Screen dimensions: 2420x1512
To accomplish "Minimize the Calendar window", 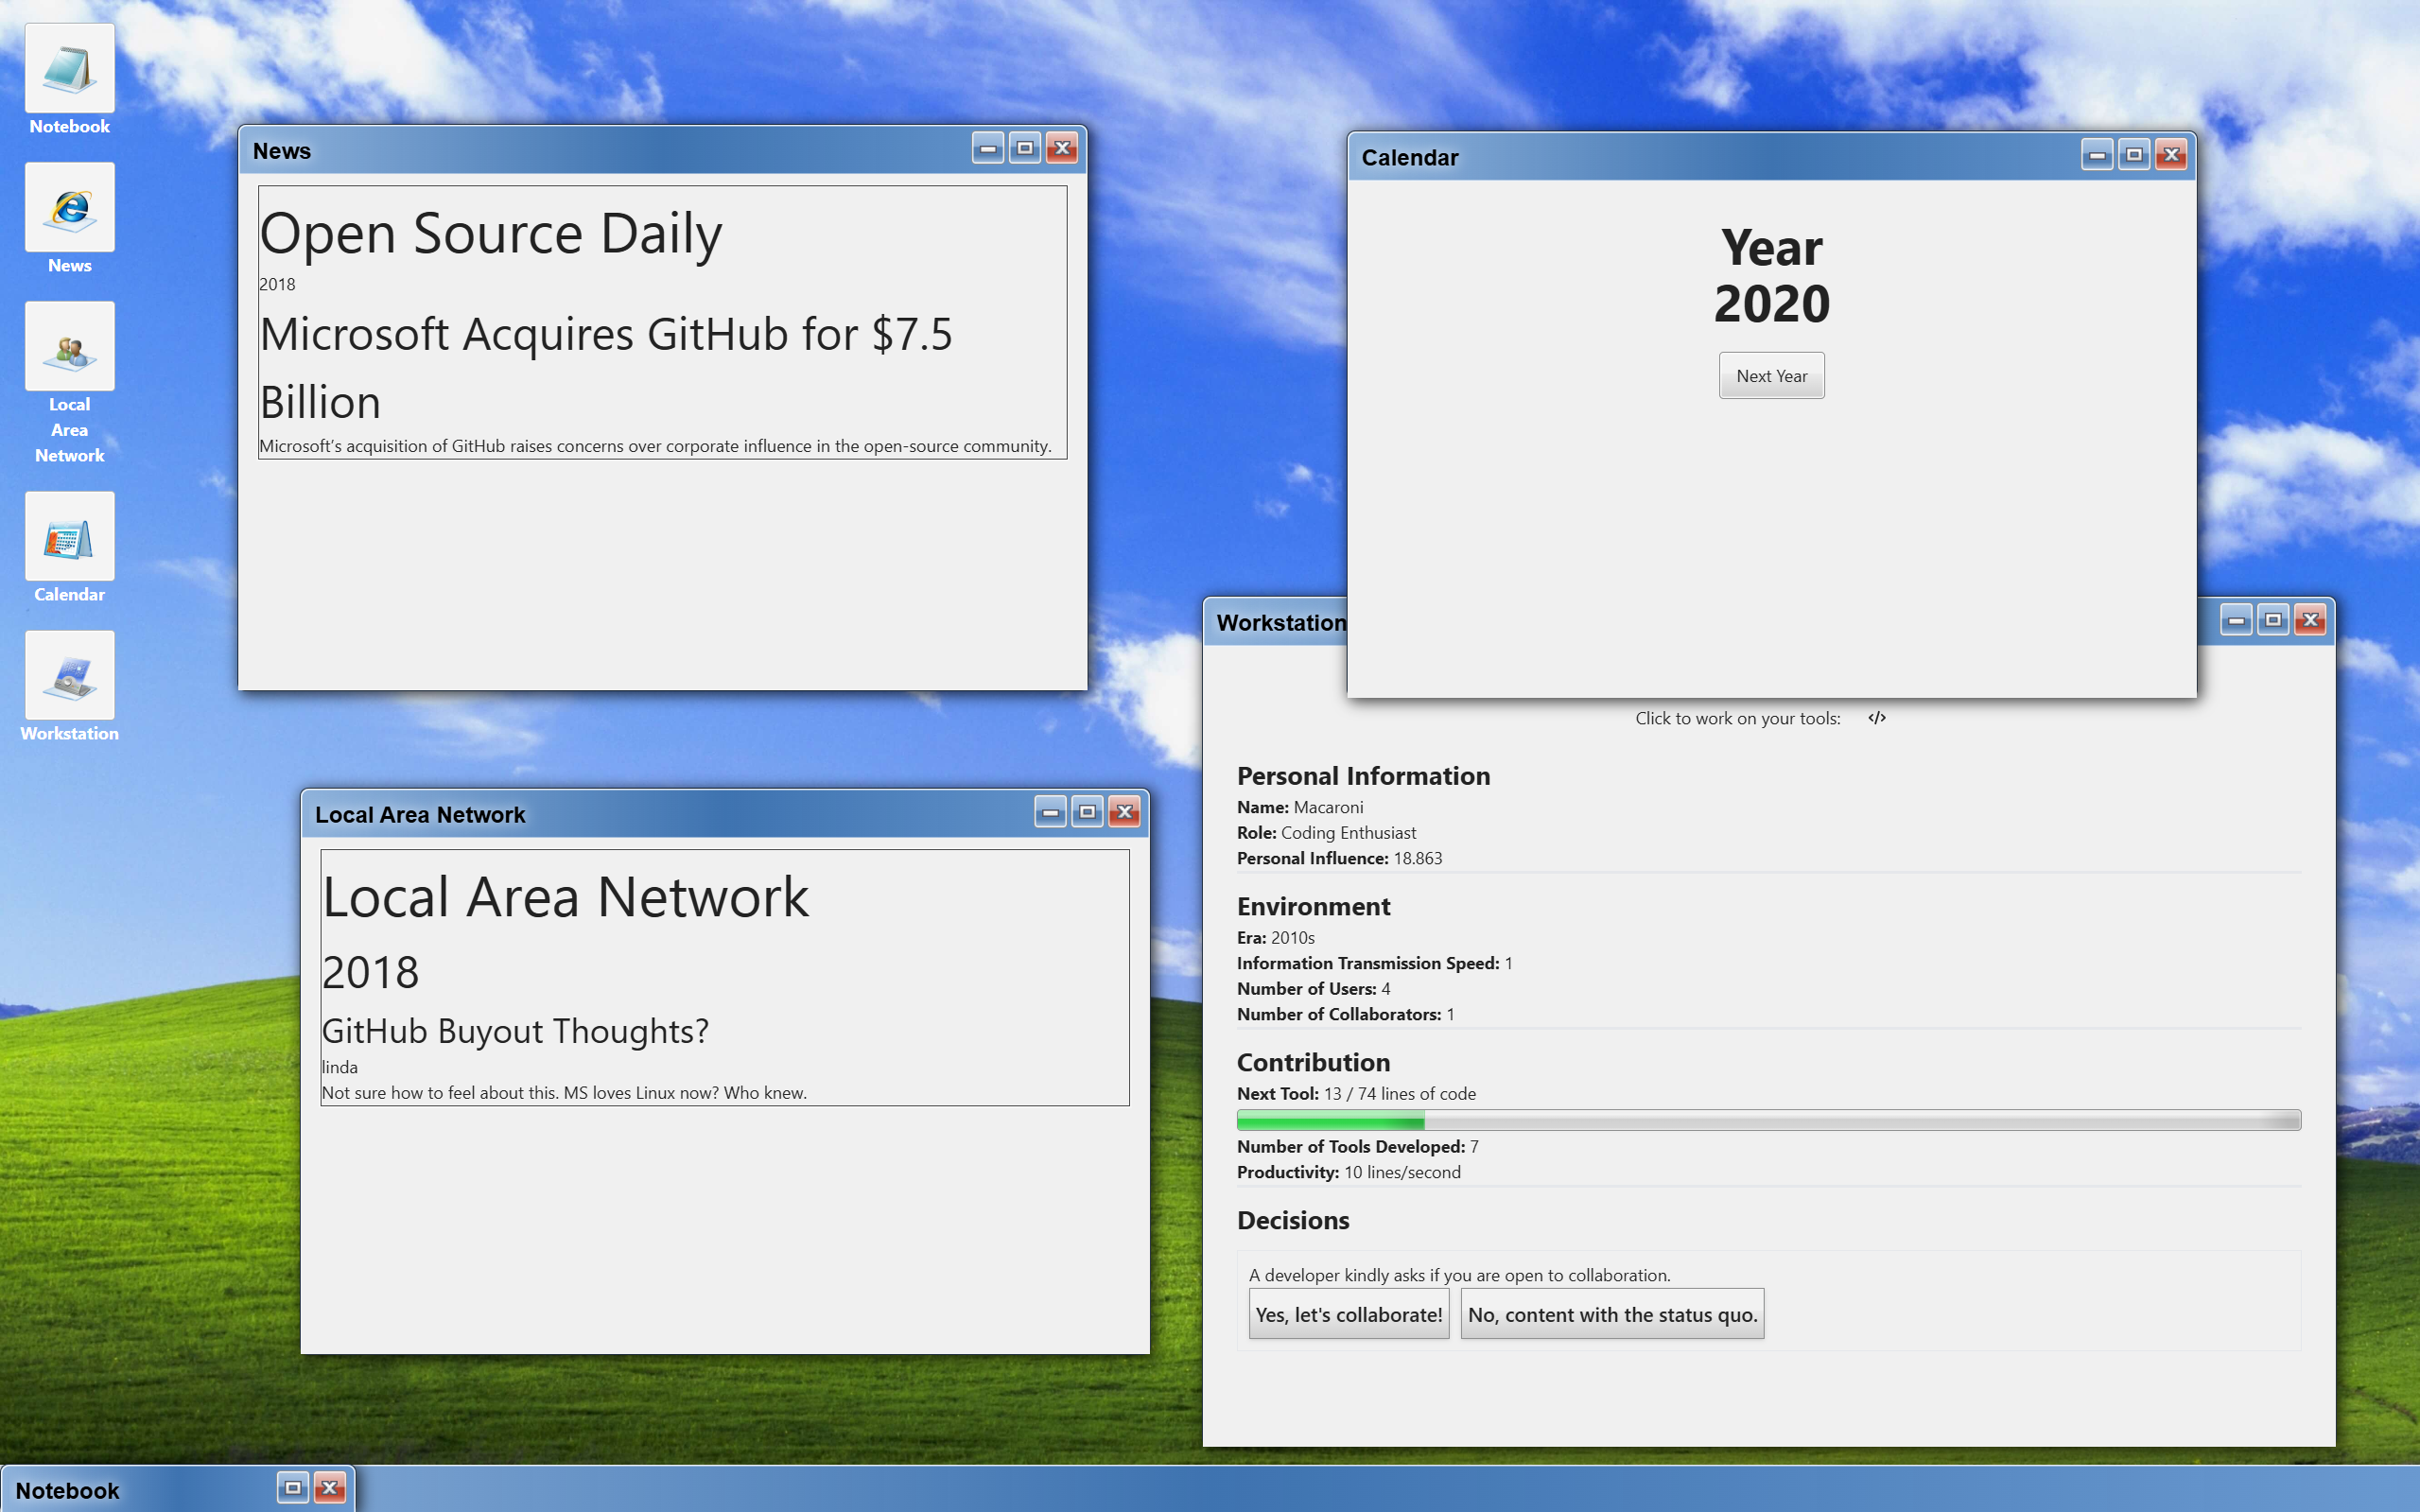I will click(2096, 155).
